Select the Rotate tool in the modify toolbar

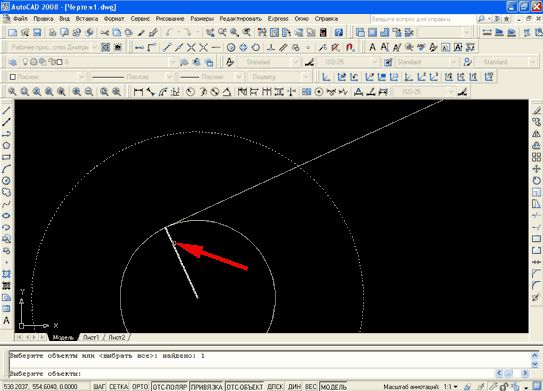(x=536, y=180)
